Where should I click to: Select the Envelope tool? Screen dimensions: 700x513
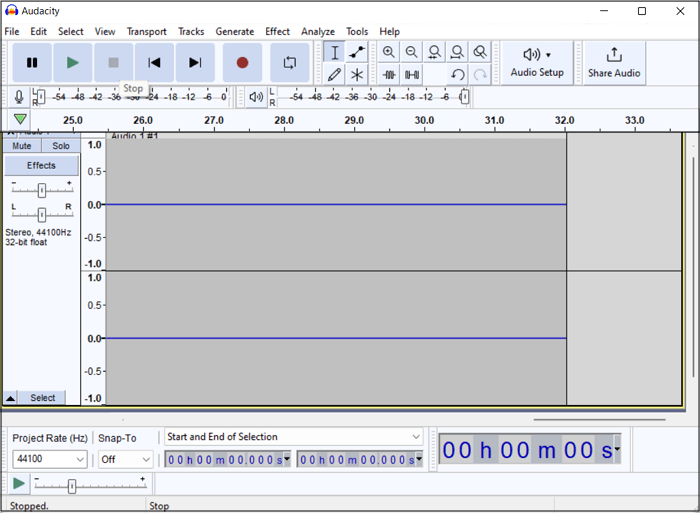click(357, 52)
